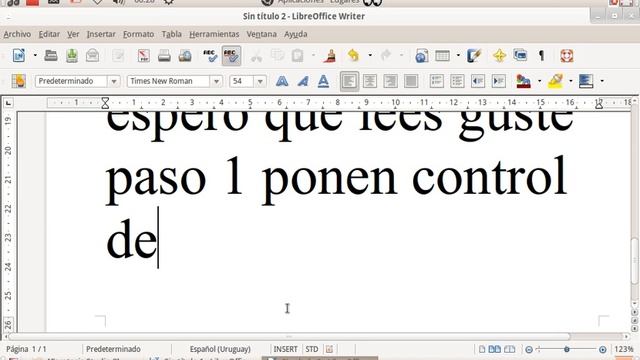Toggle Underline formatting

pos(323,81)
